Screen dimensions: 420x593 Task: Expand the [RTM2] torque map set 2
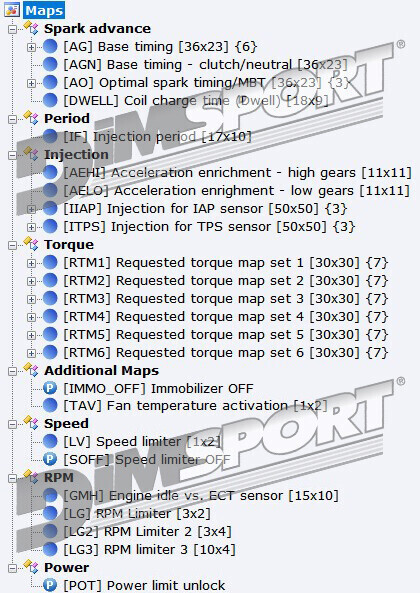coord(31,282)
